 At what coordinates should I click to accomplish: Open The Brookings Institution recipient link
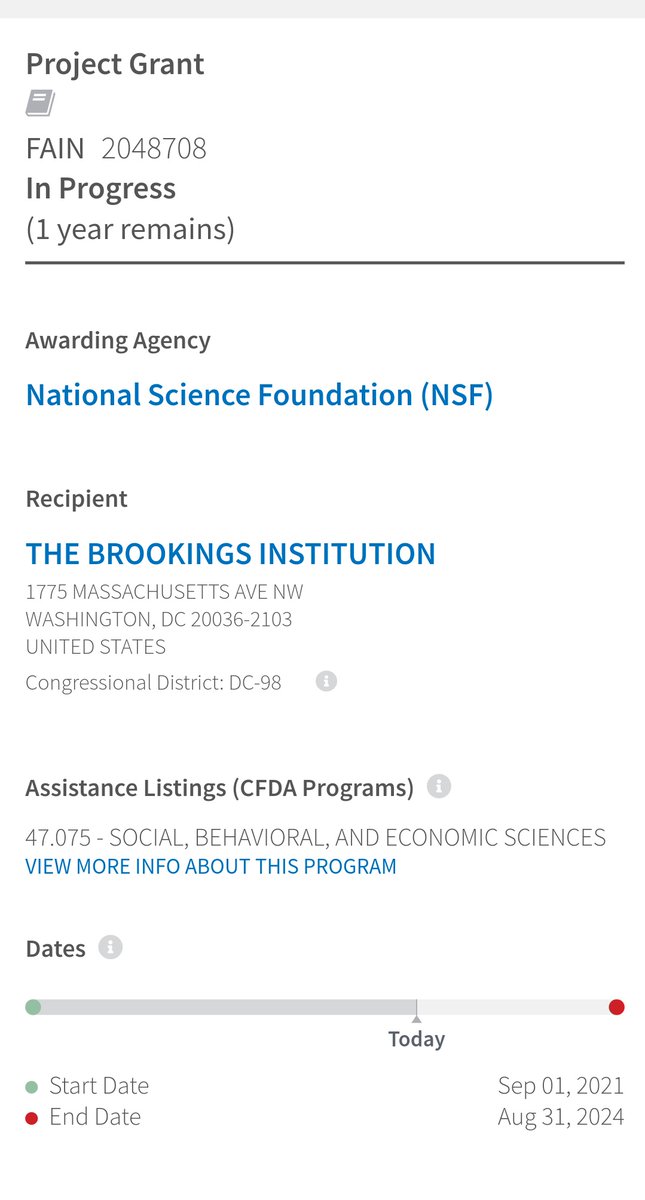pyautogui.click(x=230, y=554)
